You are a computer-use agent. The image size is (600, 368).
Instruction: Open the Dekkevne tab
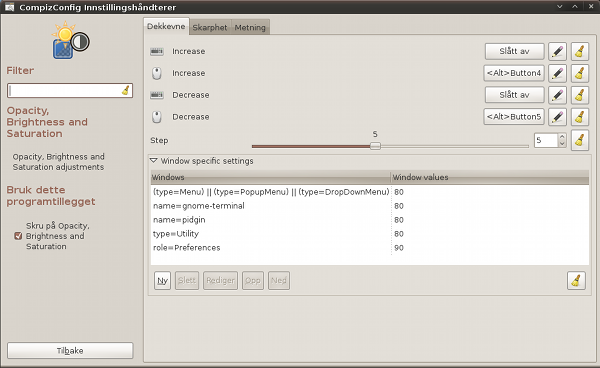pyautogui.click(x=166, y=26)
